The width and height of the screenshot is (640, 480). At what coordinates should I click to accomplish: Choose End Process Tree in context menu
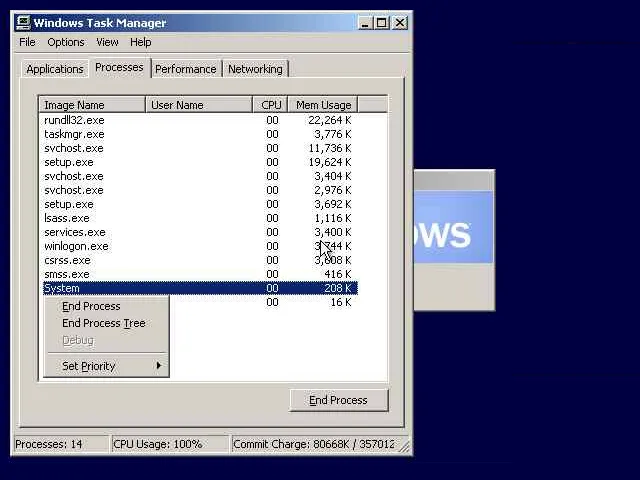(106, 323)
